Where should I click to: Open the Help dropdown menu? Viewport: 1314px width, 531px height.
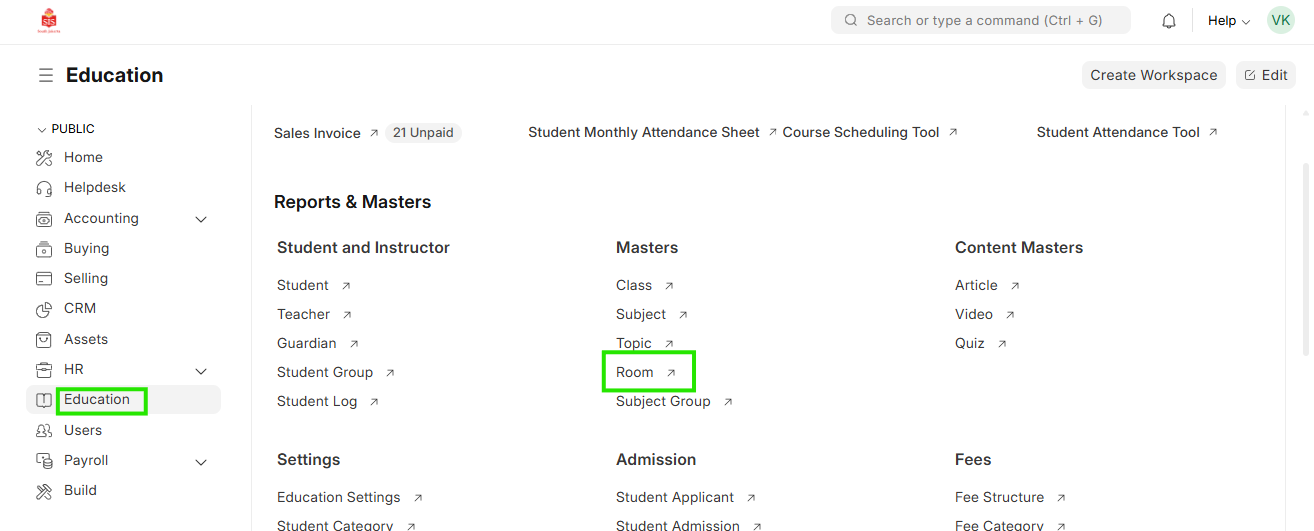tap(1228, 21)
